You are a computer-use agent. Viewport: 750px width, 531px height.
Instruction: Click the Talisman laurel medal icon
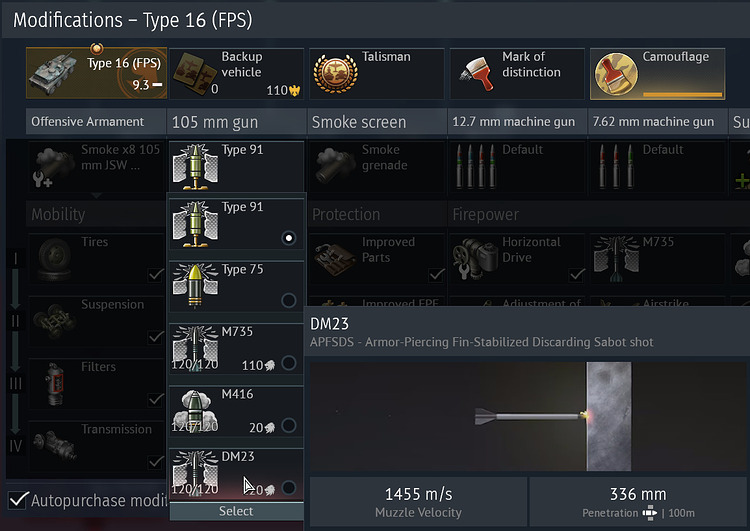335,74
